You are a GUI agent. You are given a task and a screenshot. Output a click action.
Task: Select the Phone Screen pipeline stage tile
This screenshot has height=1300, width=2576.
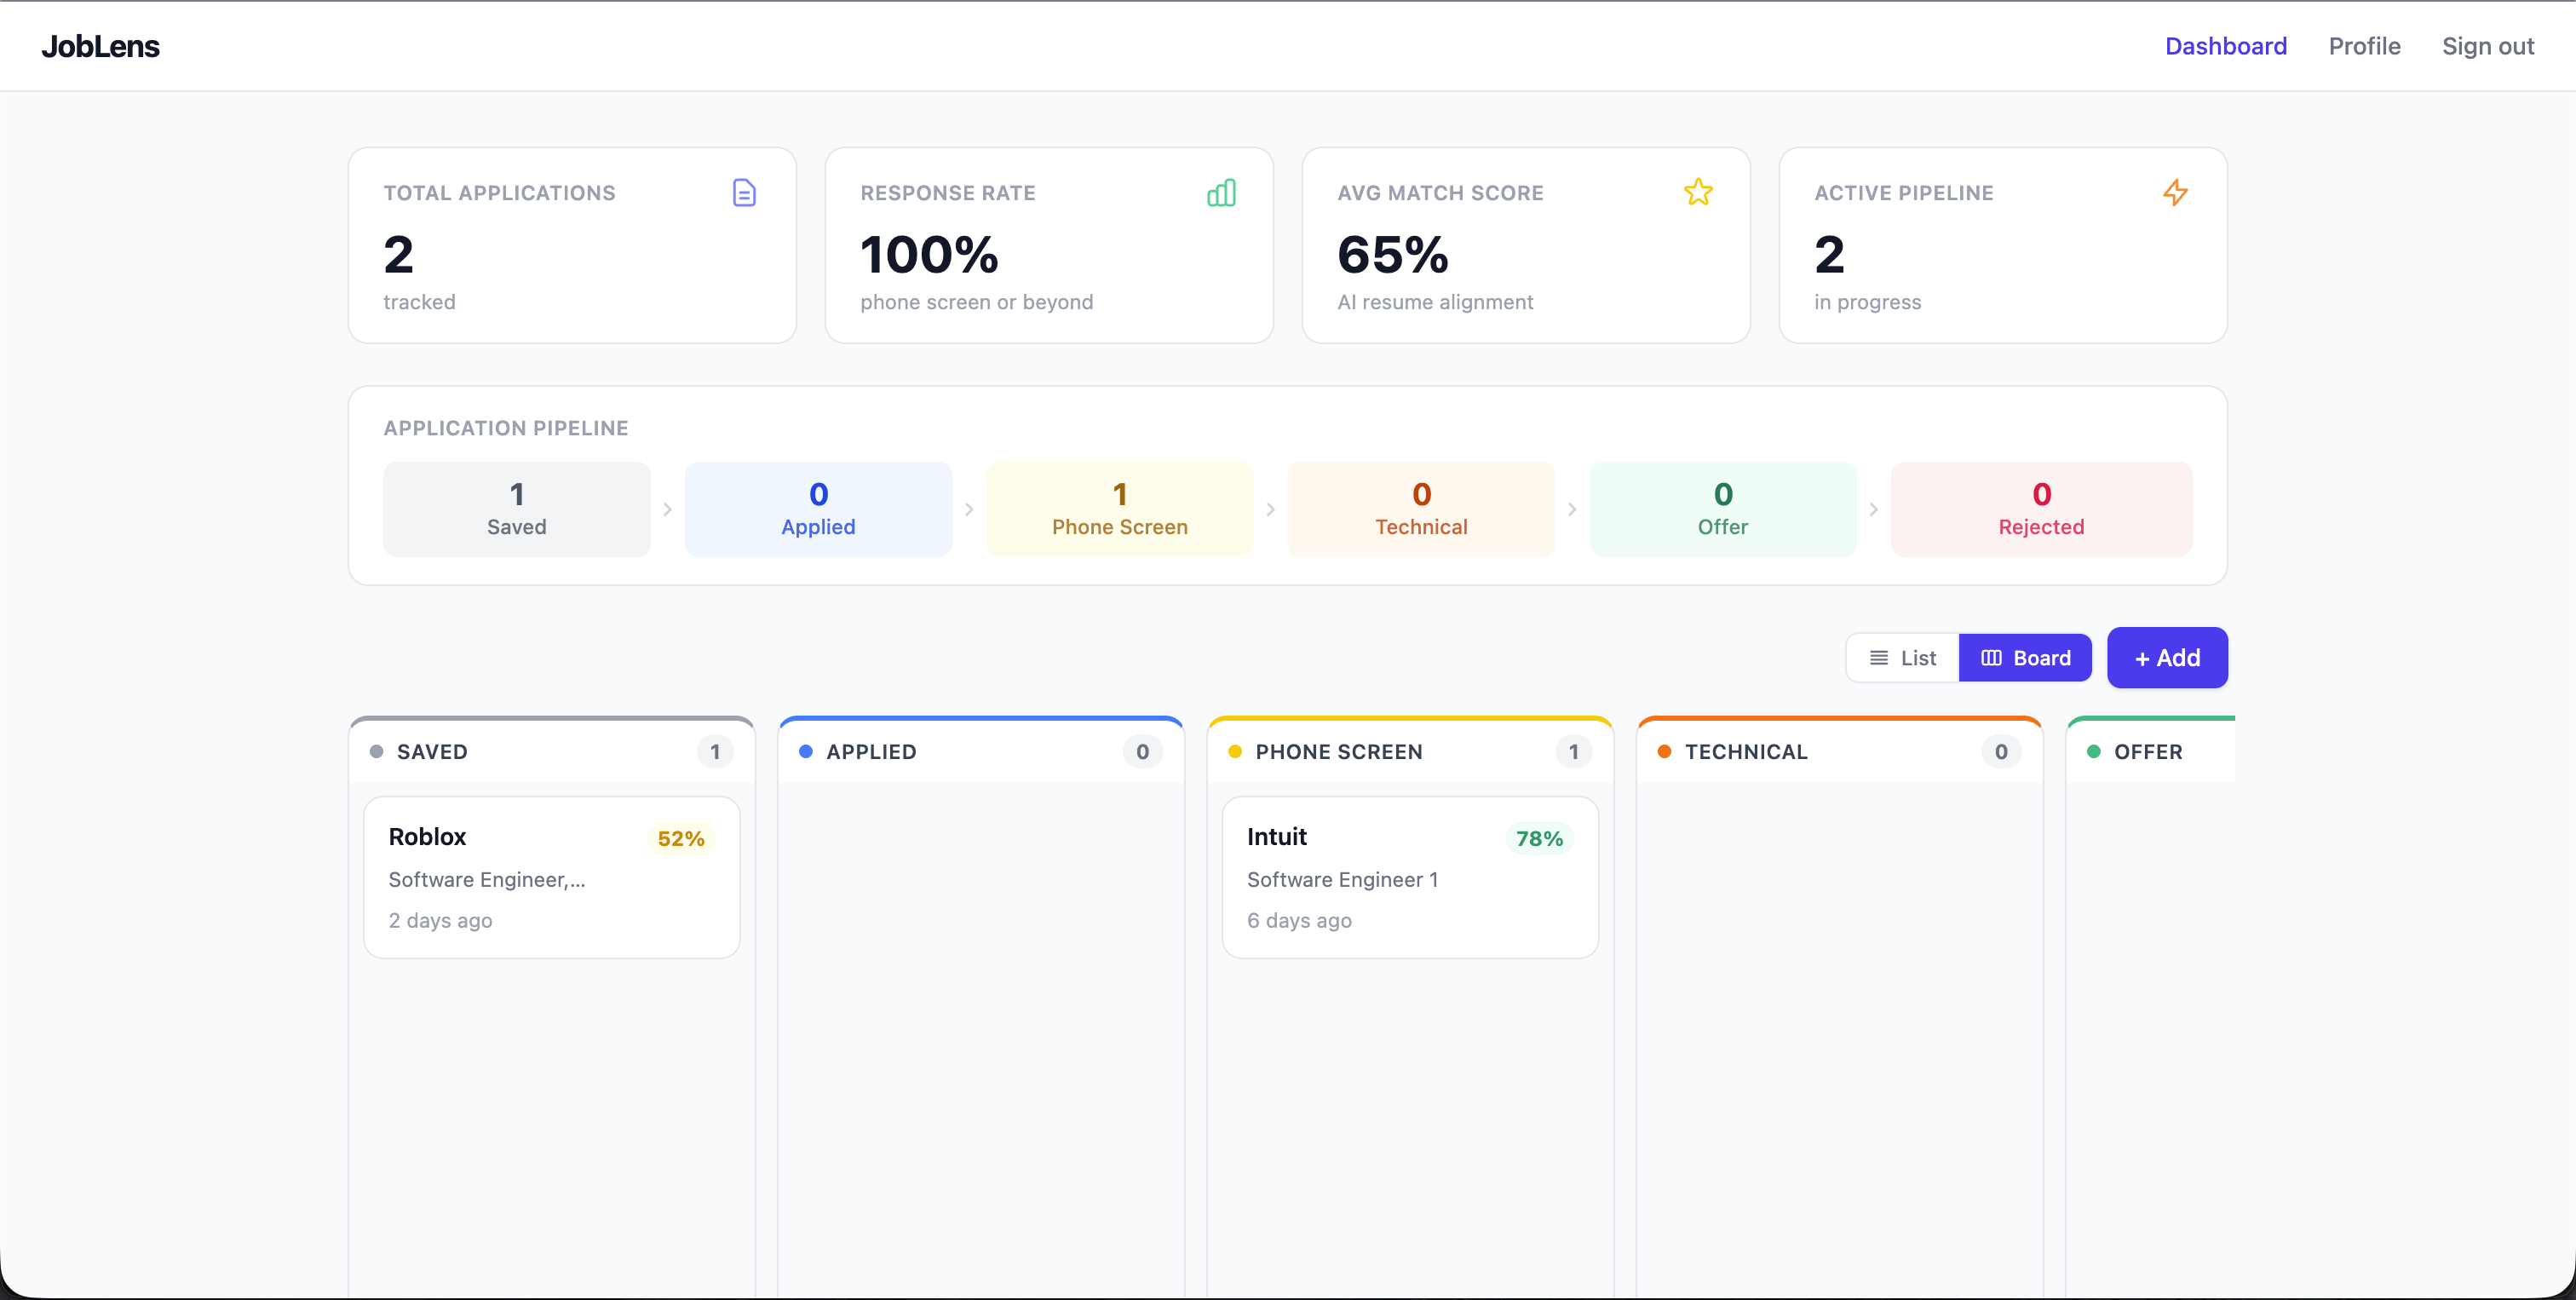(x=1120, y=509)
